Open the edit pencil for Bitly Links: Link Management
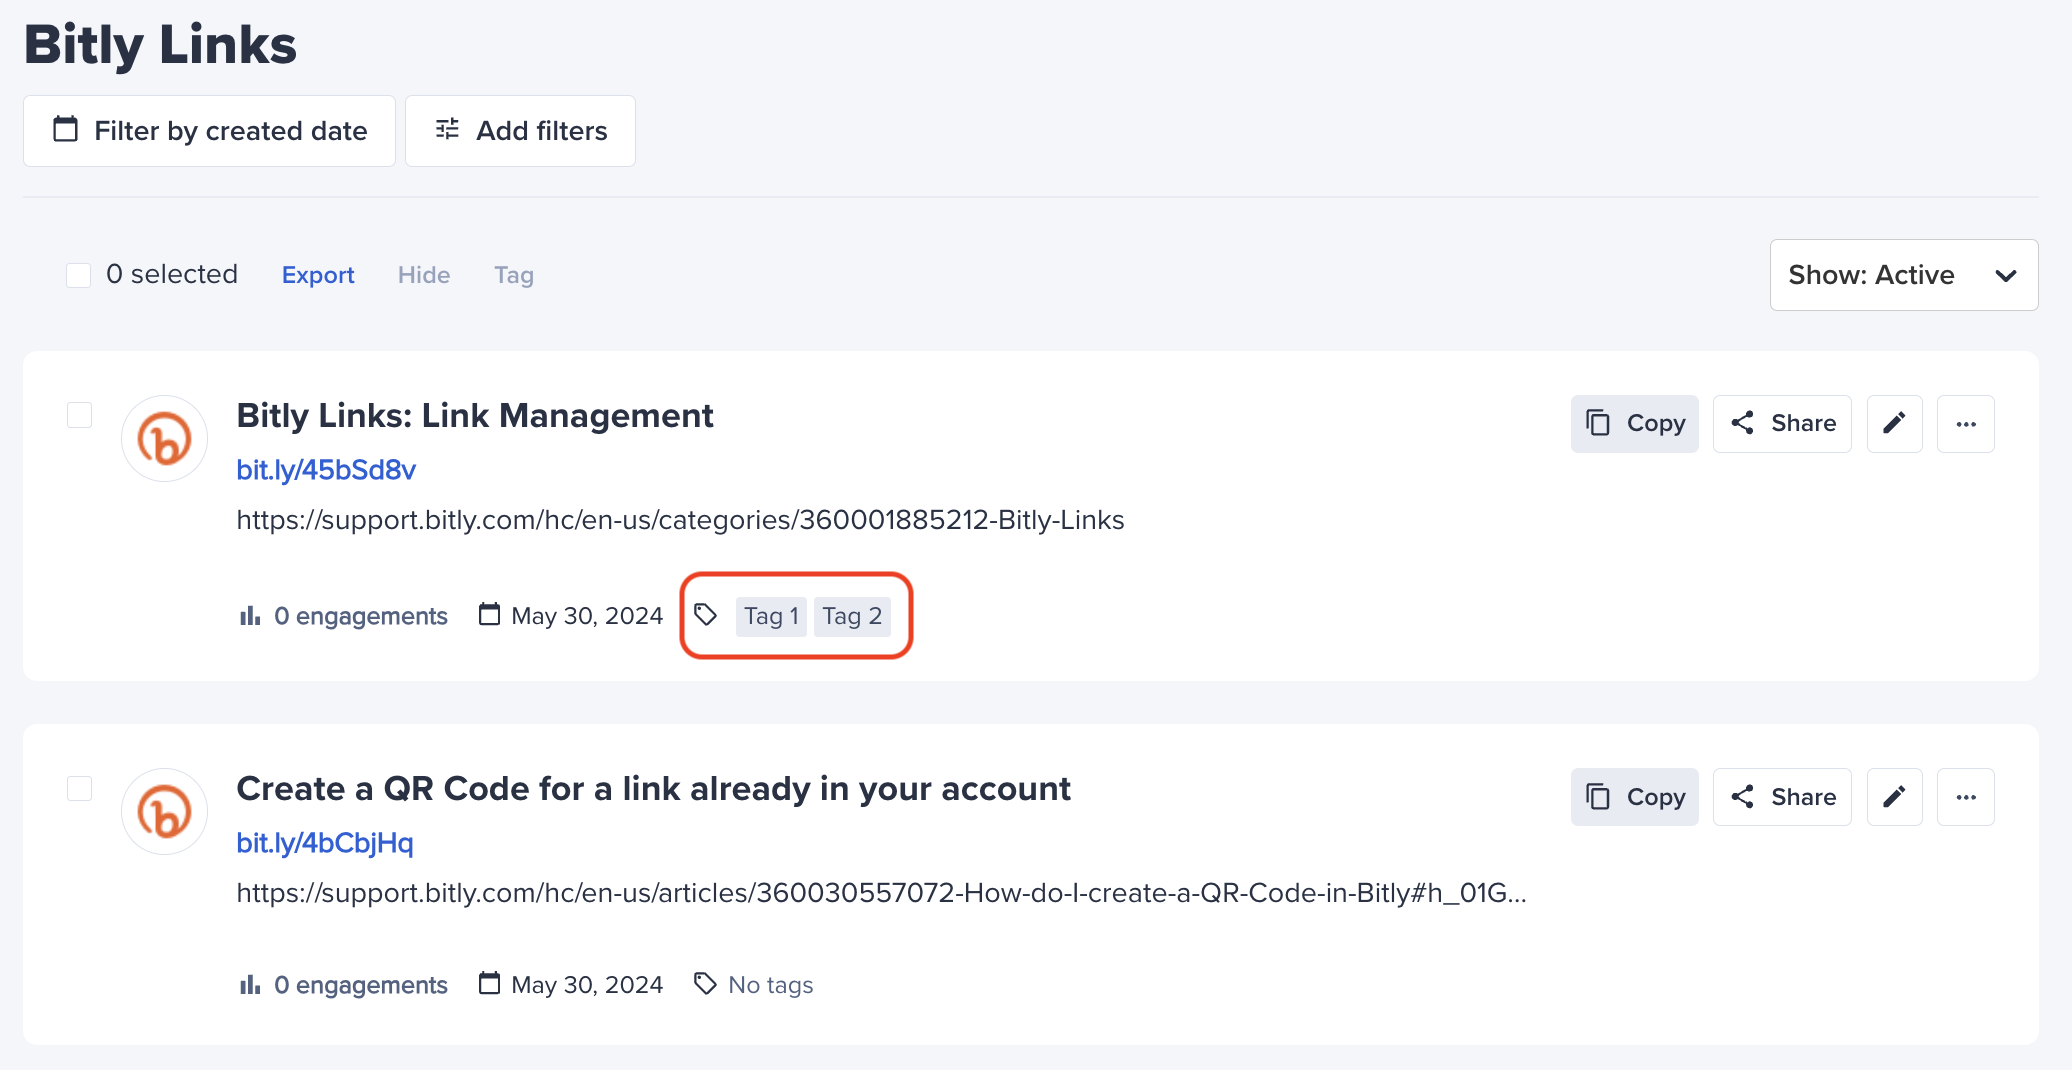Viewport: 2072px width, 1070px height. click(1895, 423)
